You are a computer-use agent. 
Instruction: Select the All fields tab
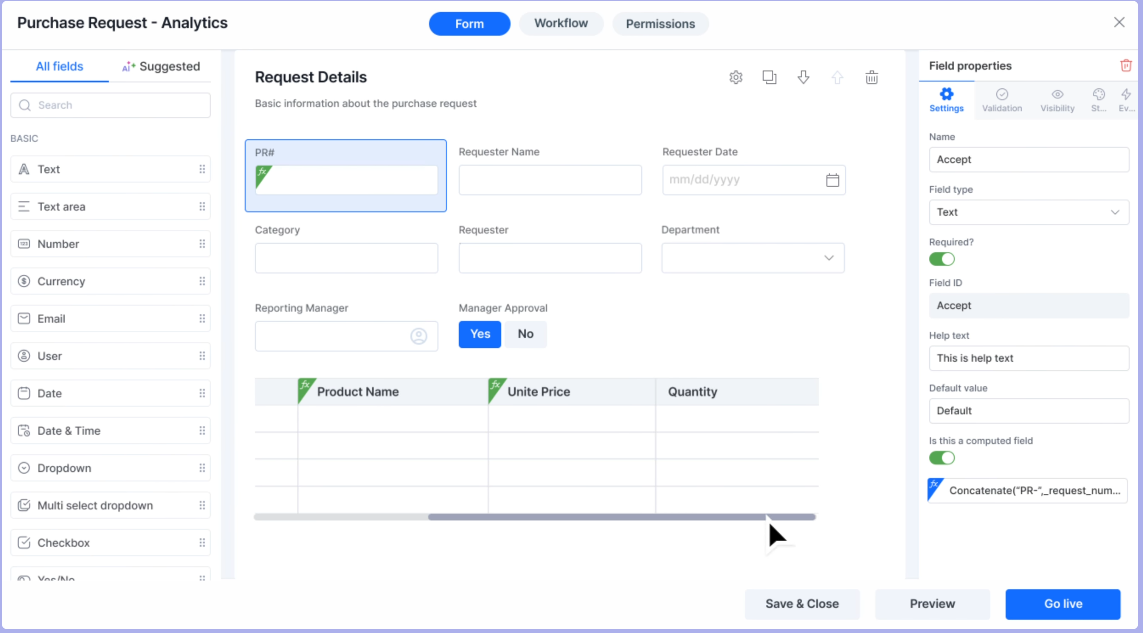pos(60,66)
